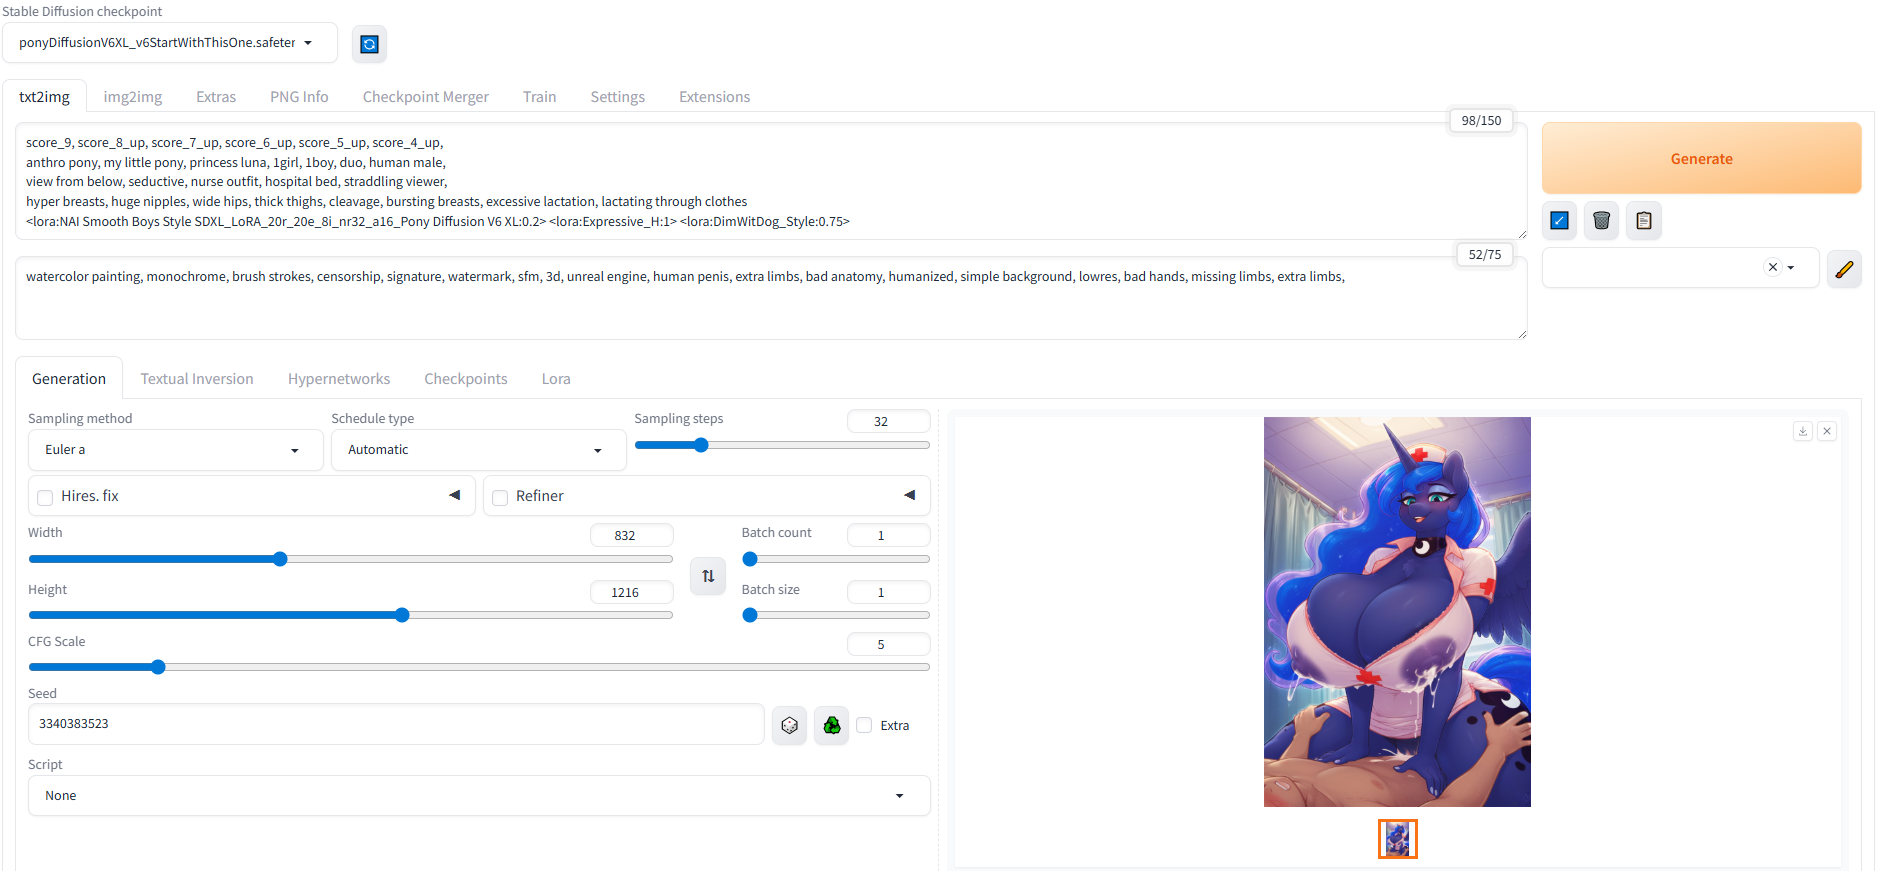Click the Height number field

[631, 592]
